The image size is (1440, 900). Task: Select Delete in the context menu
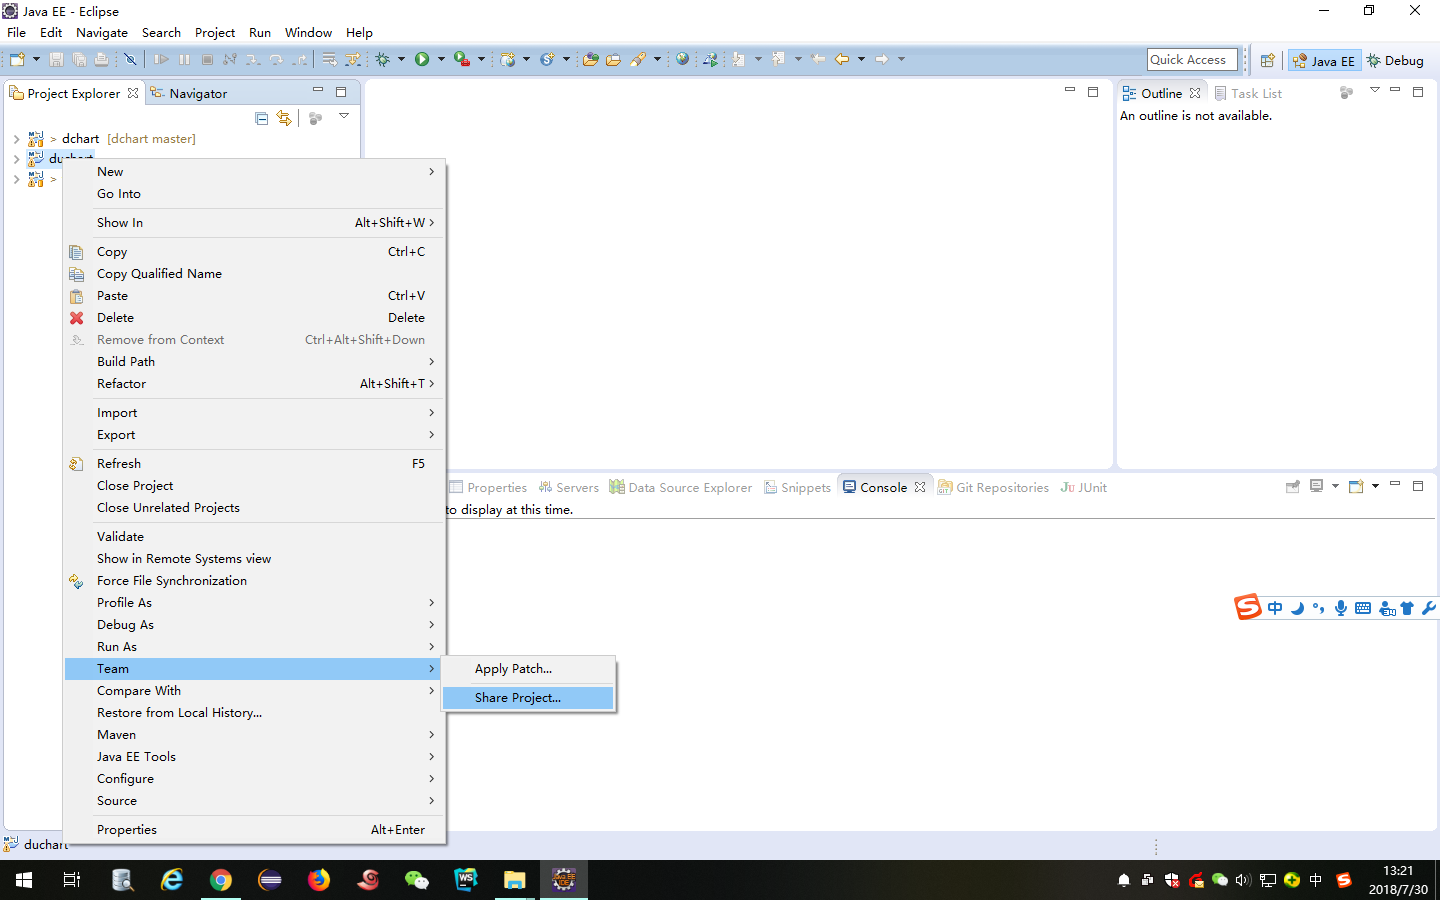pyautogui.click(x=254, y=318)
